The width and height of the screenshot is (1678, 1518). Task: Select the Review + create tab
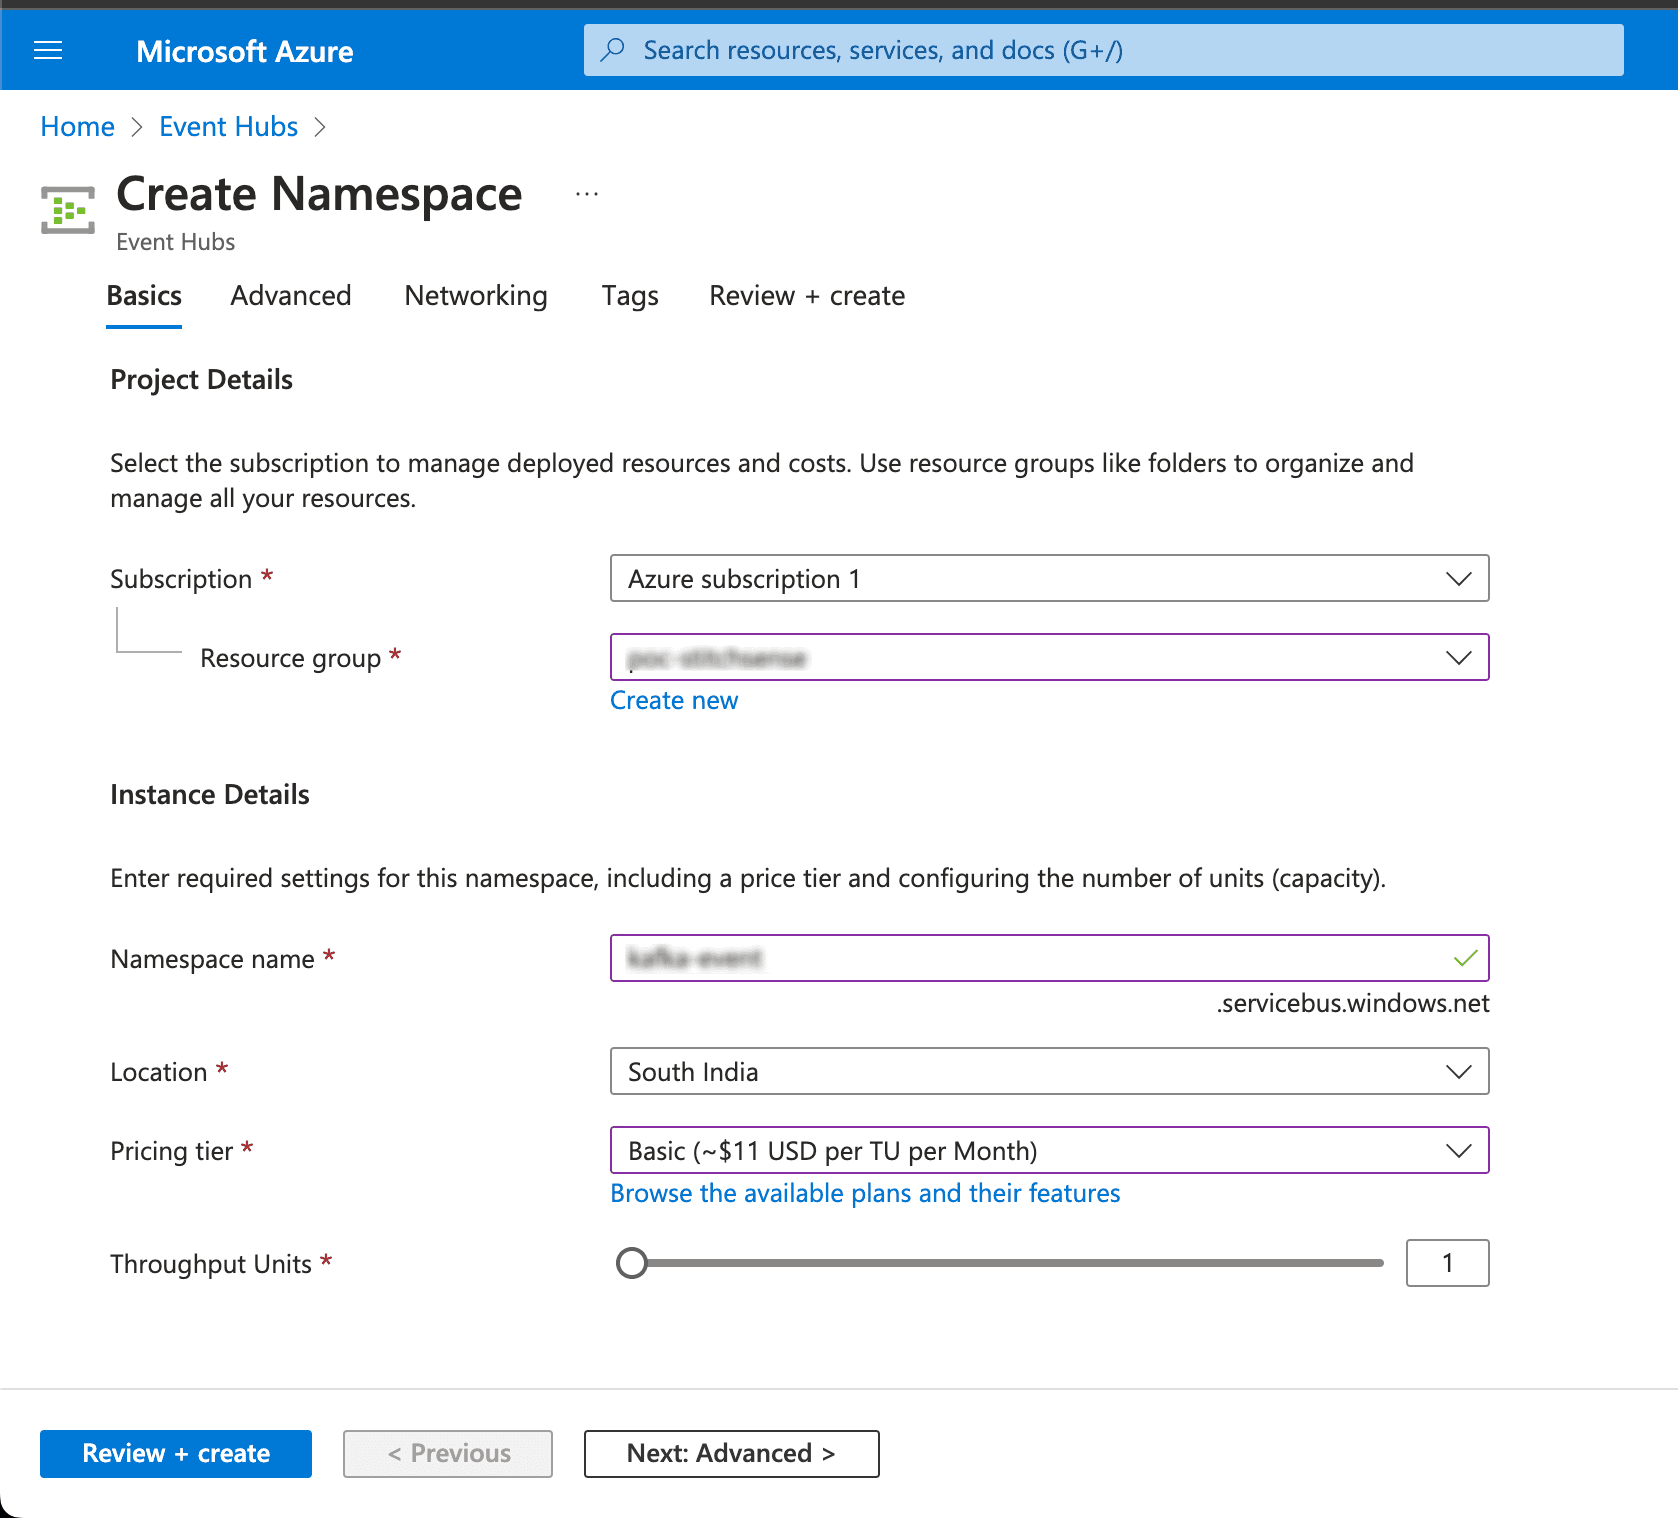coord(806,296)
